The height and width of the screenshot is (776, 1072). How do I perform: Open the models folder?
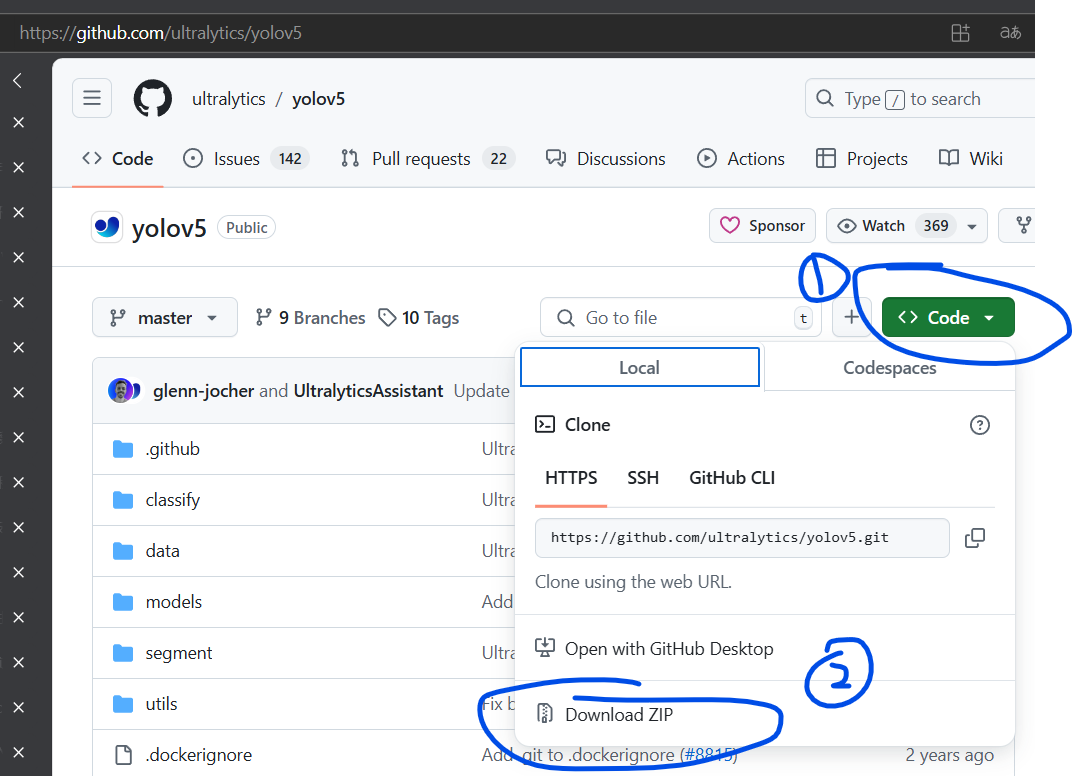pyautogui.click(x=174, y=602)
